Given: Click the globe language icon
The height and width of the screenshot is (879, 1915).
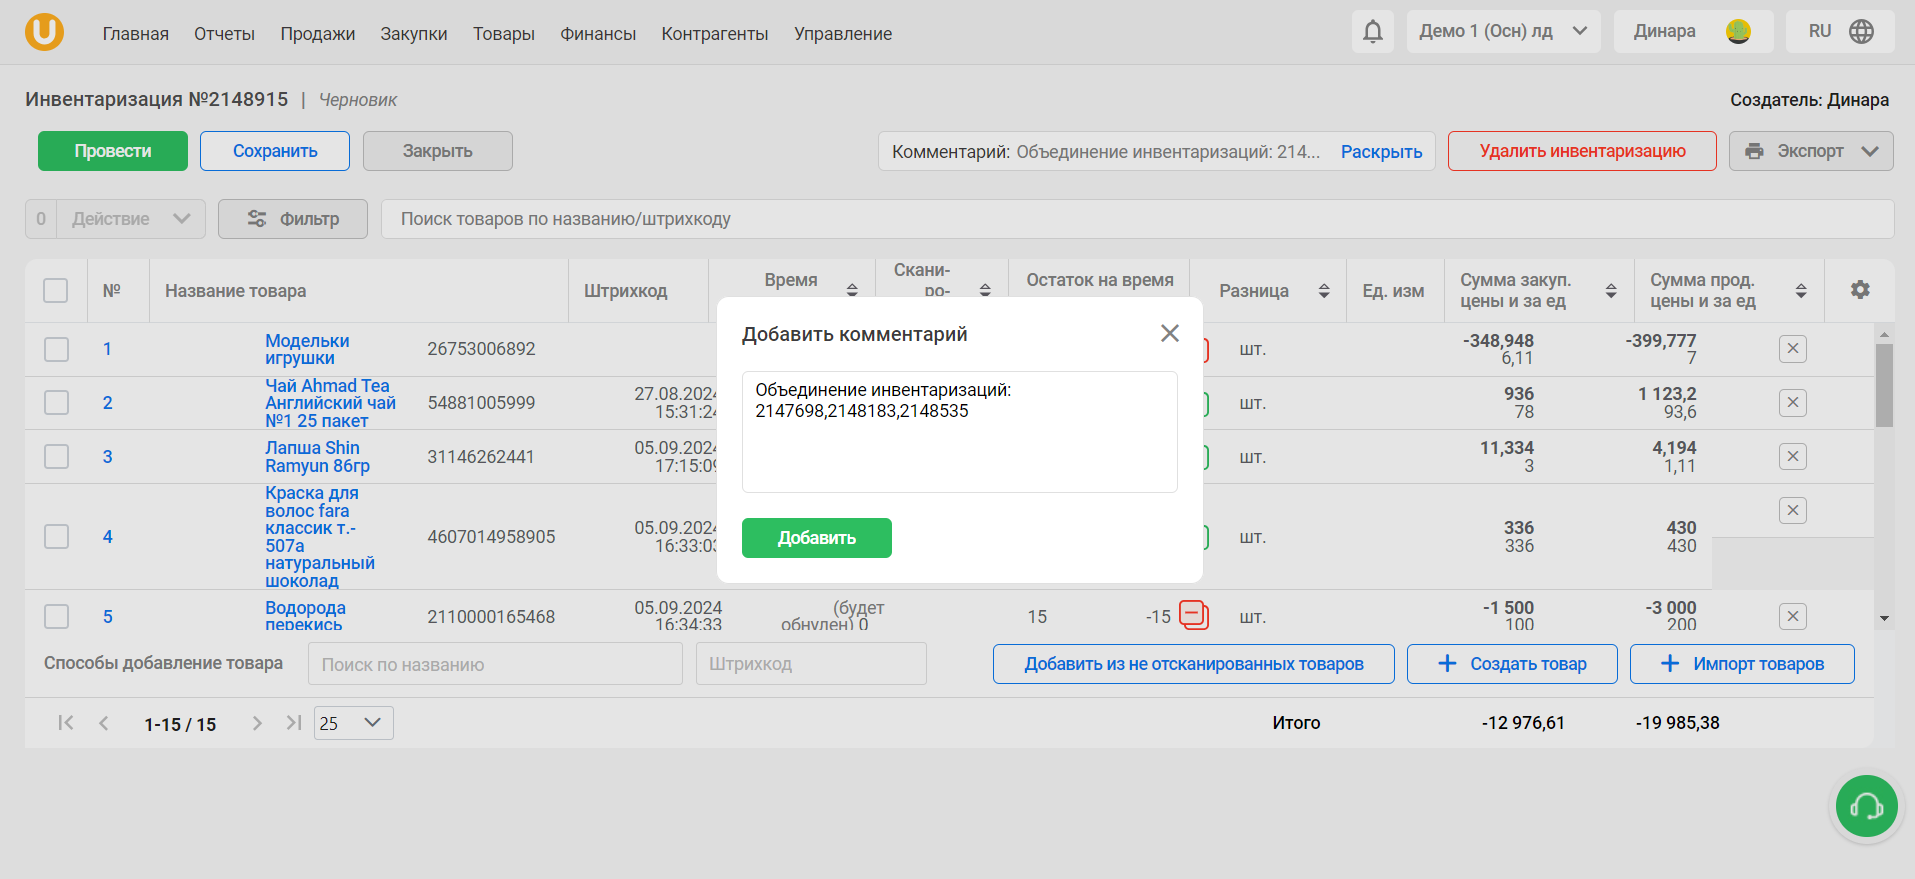Looking at the screenshot, I should (1861, 31).
